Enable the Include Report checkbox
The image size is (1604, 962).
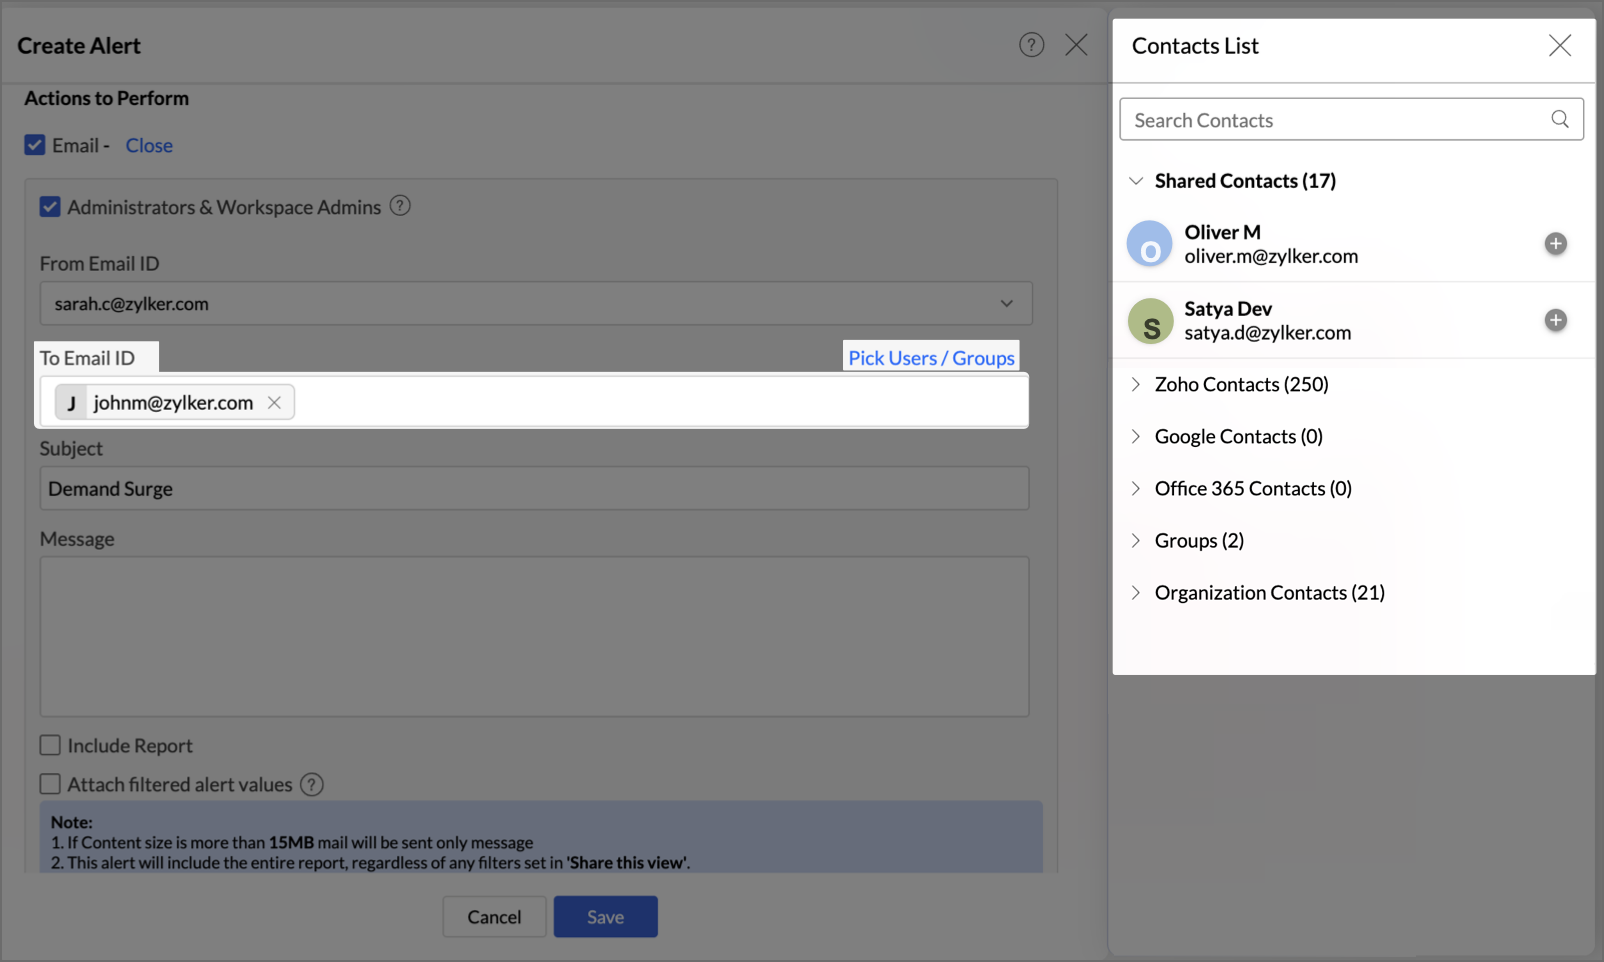click(x=50, y=745)
